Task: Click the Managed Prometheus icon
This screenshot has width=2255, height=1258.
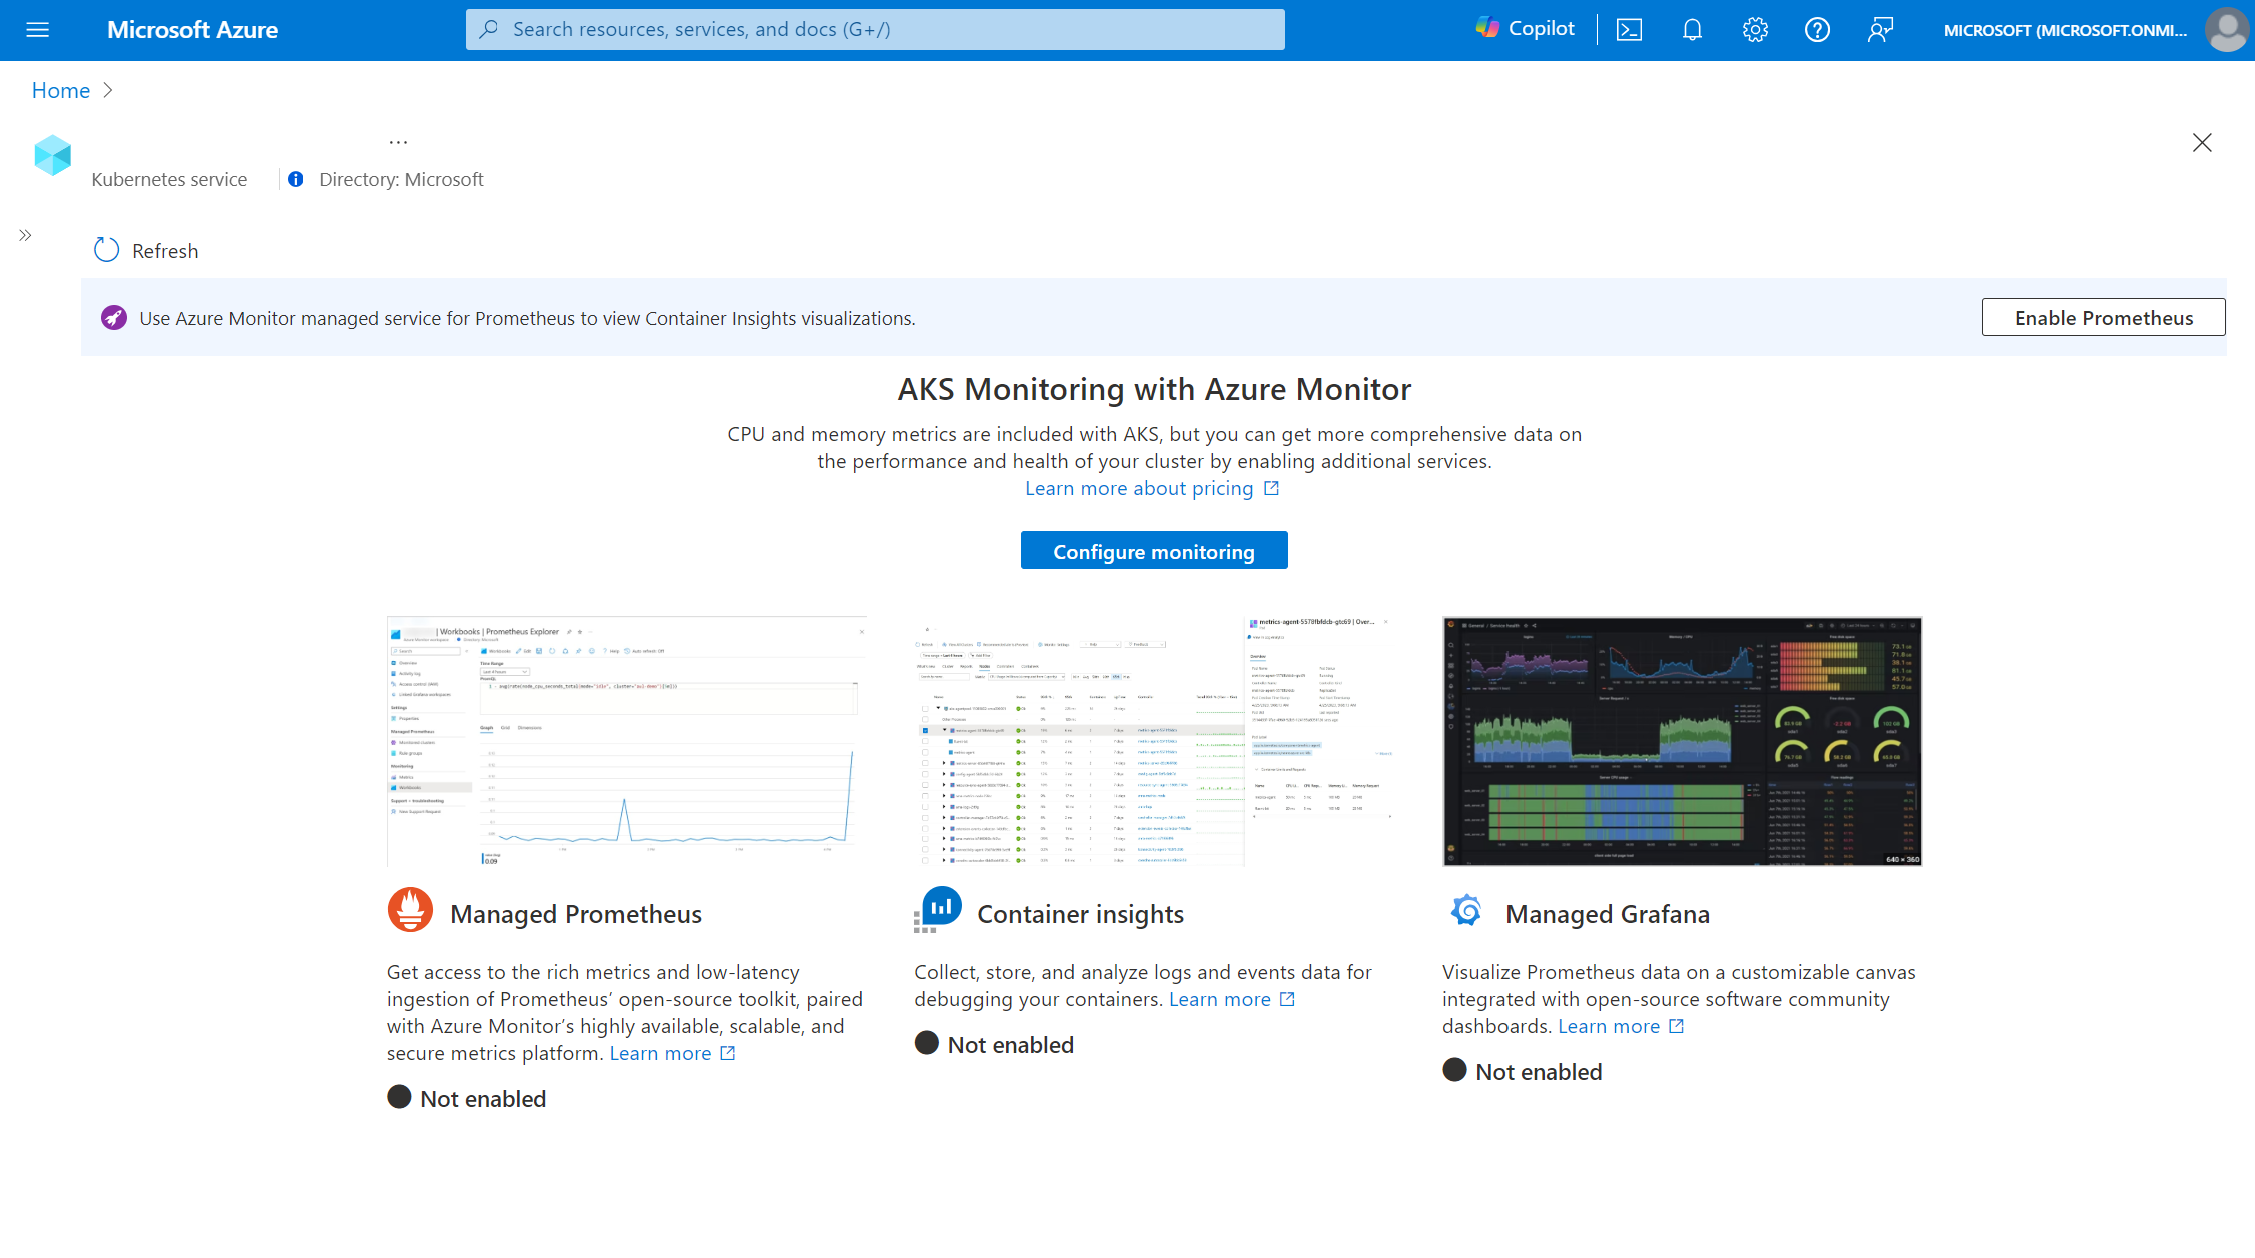Action: click(407, 913)
